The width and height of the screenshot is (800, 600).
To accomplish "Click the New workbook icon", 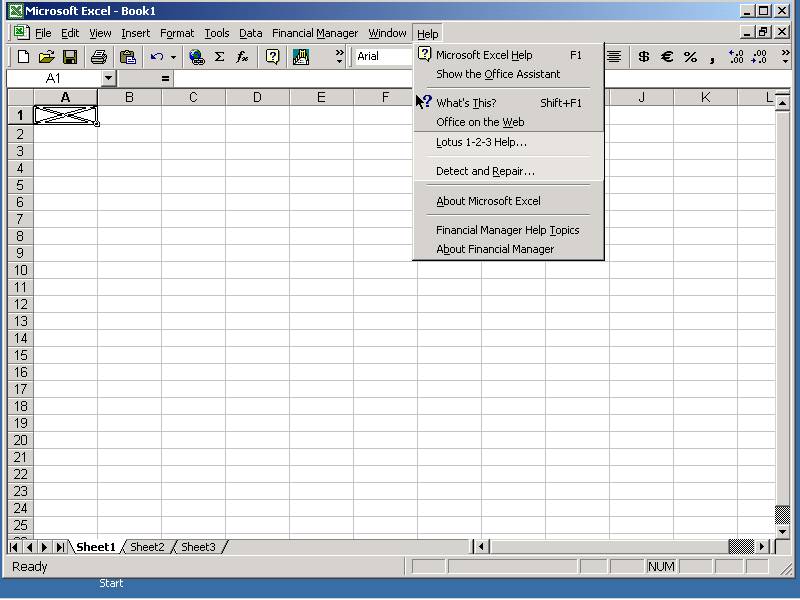I will [x=23, y=57].
